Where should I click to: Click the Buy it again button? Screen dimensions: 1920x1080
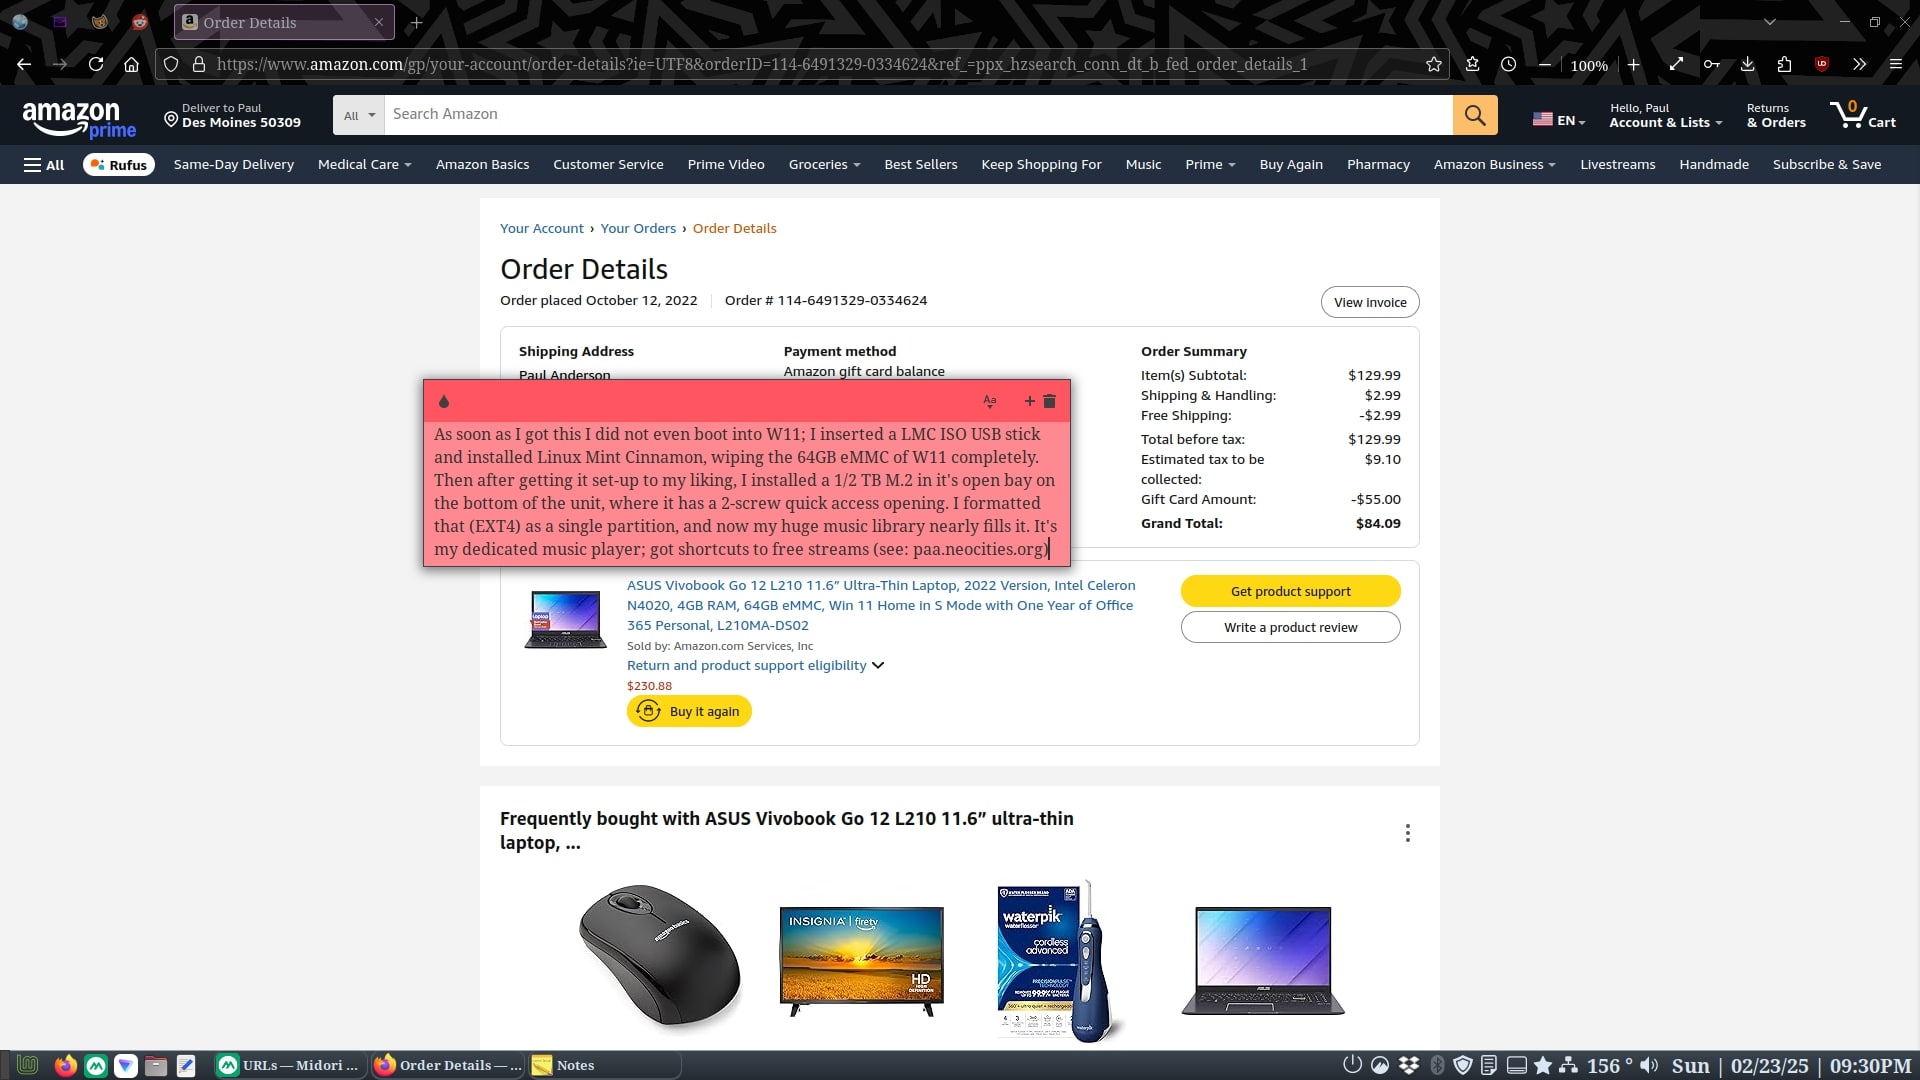689,711
